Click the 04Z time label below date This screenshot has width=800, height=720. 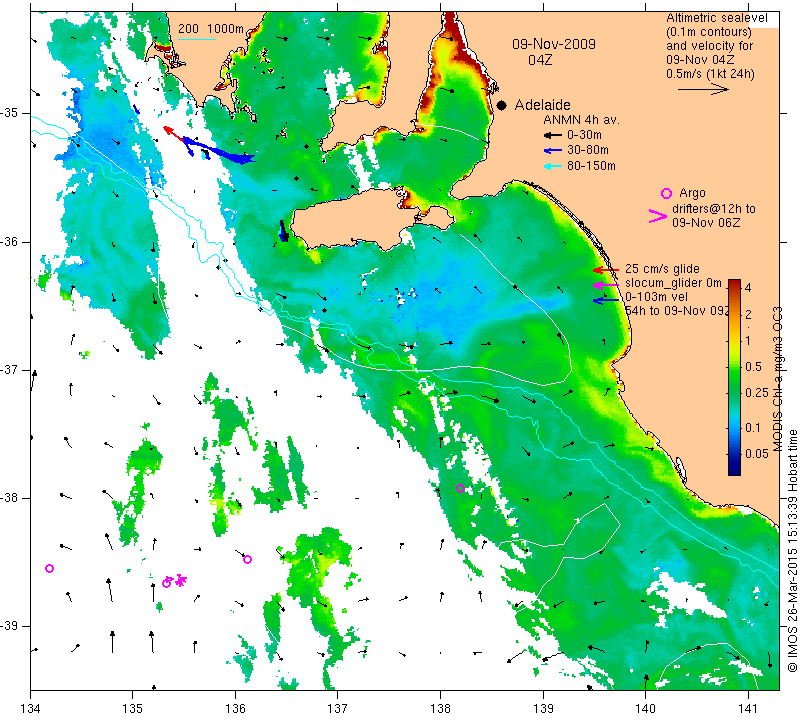540,60
